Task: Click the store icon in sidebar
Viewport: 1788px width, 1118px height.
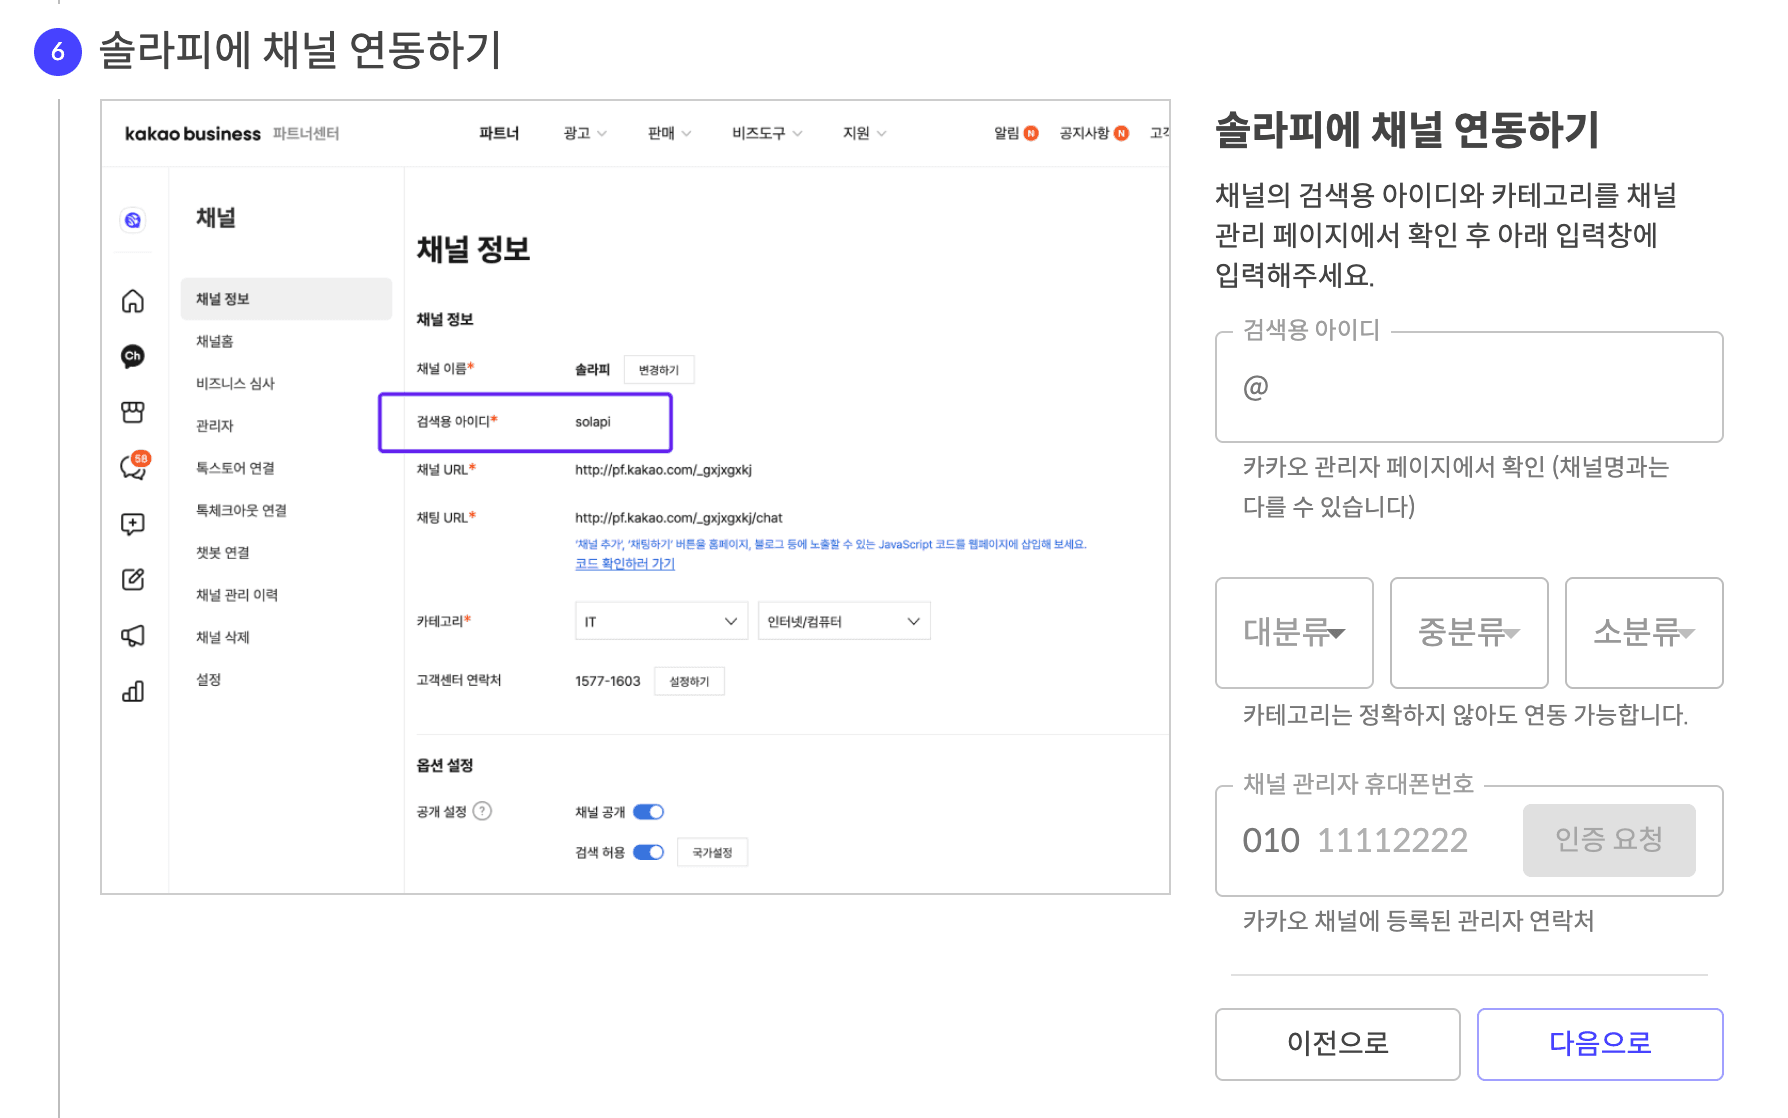Action: point(133,412)
